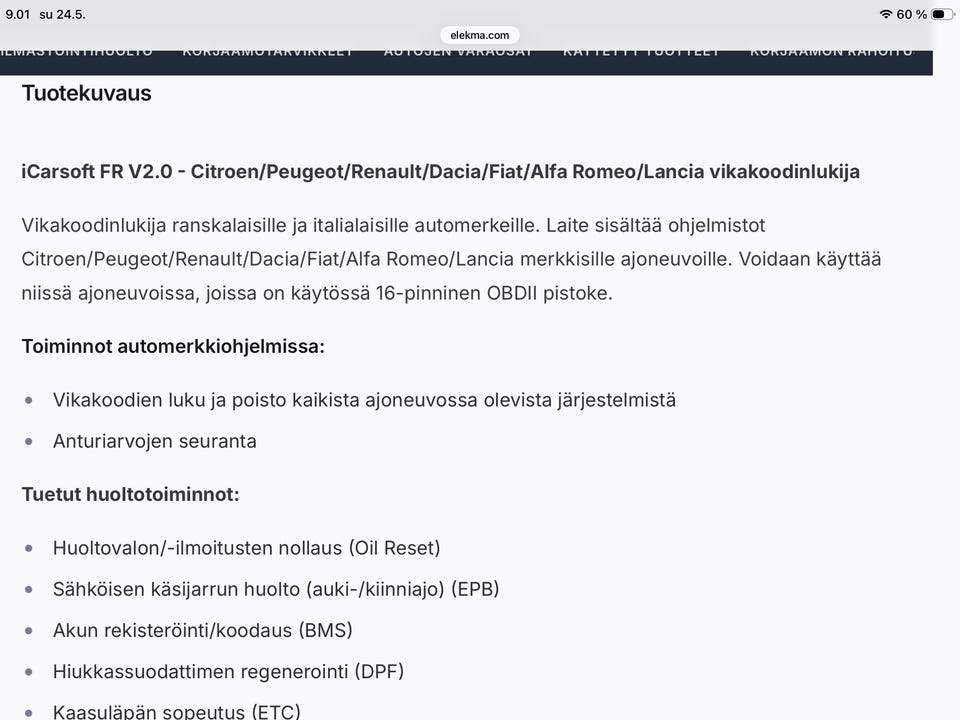Click the Tuetut huoltotoiminnot heading
Viewport: 960px width, 720px height.
tap(130, 494)
